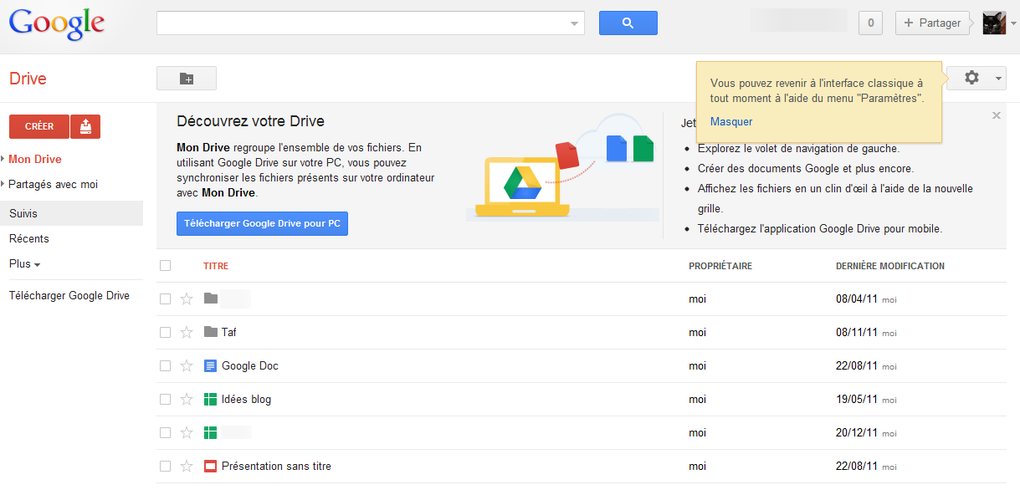Open the search options dropdown arrow
The image size is (1020, 495).
(x=574, y=23)
